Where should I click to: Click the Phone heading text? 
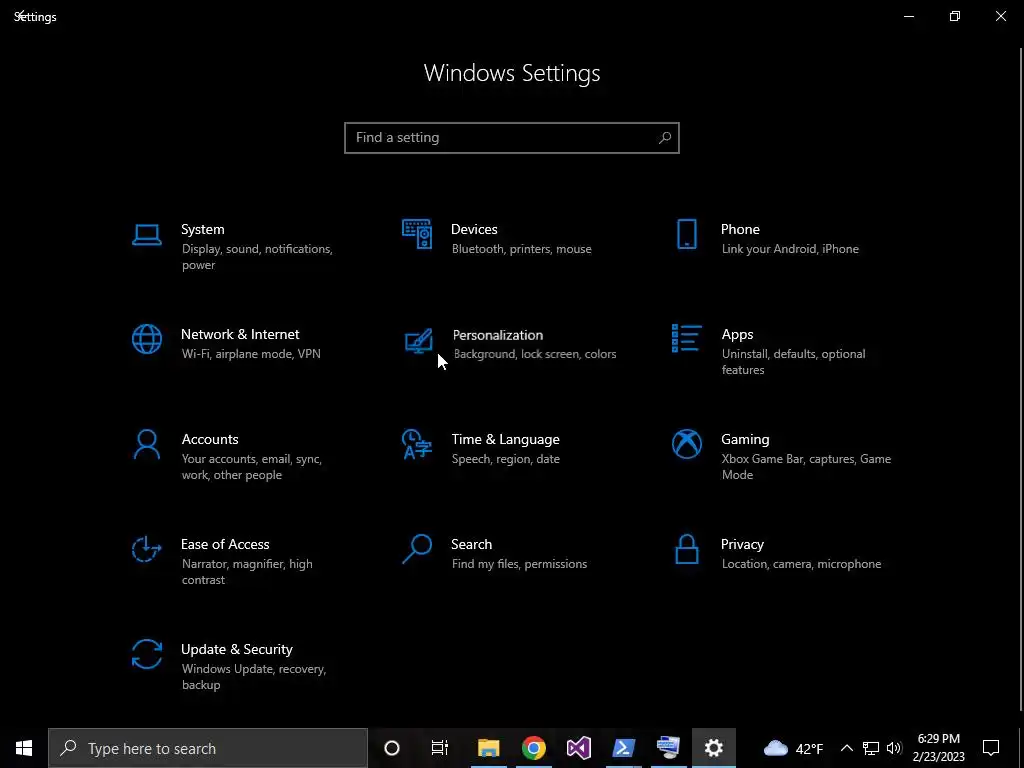(x=740, y=229)
